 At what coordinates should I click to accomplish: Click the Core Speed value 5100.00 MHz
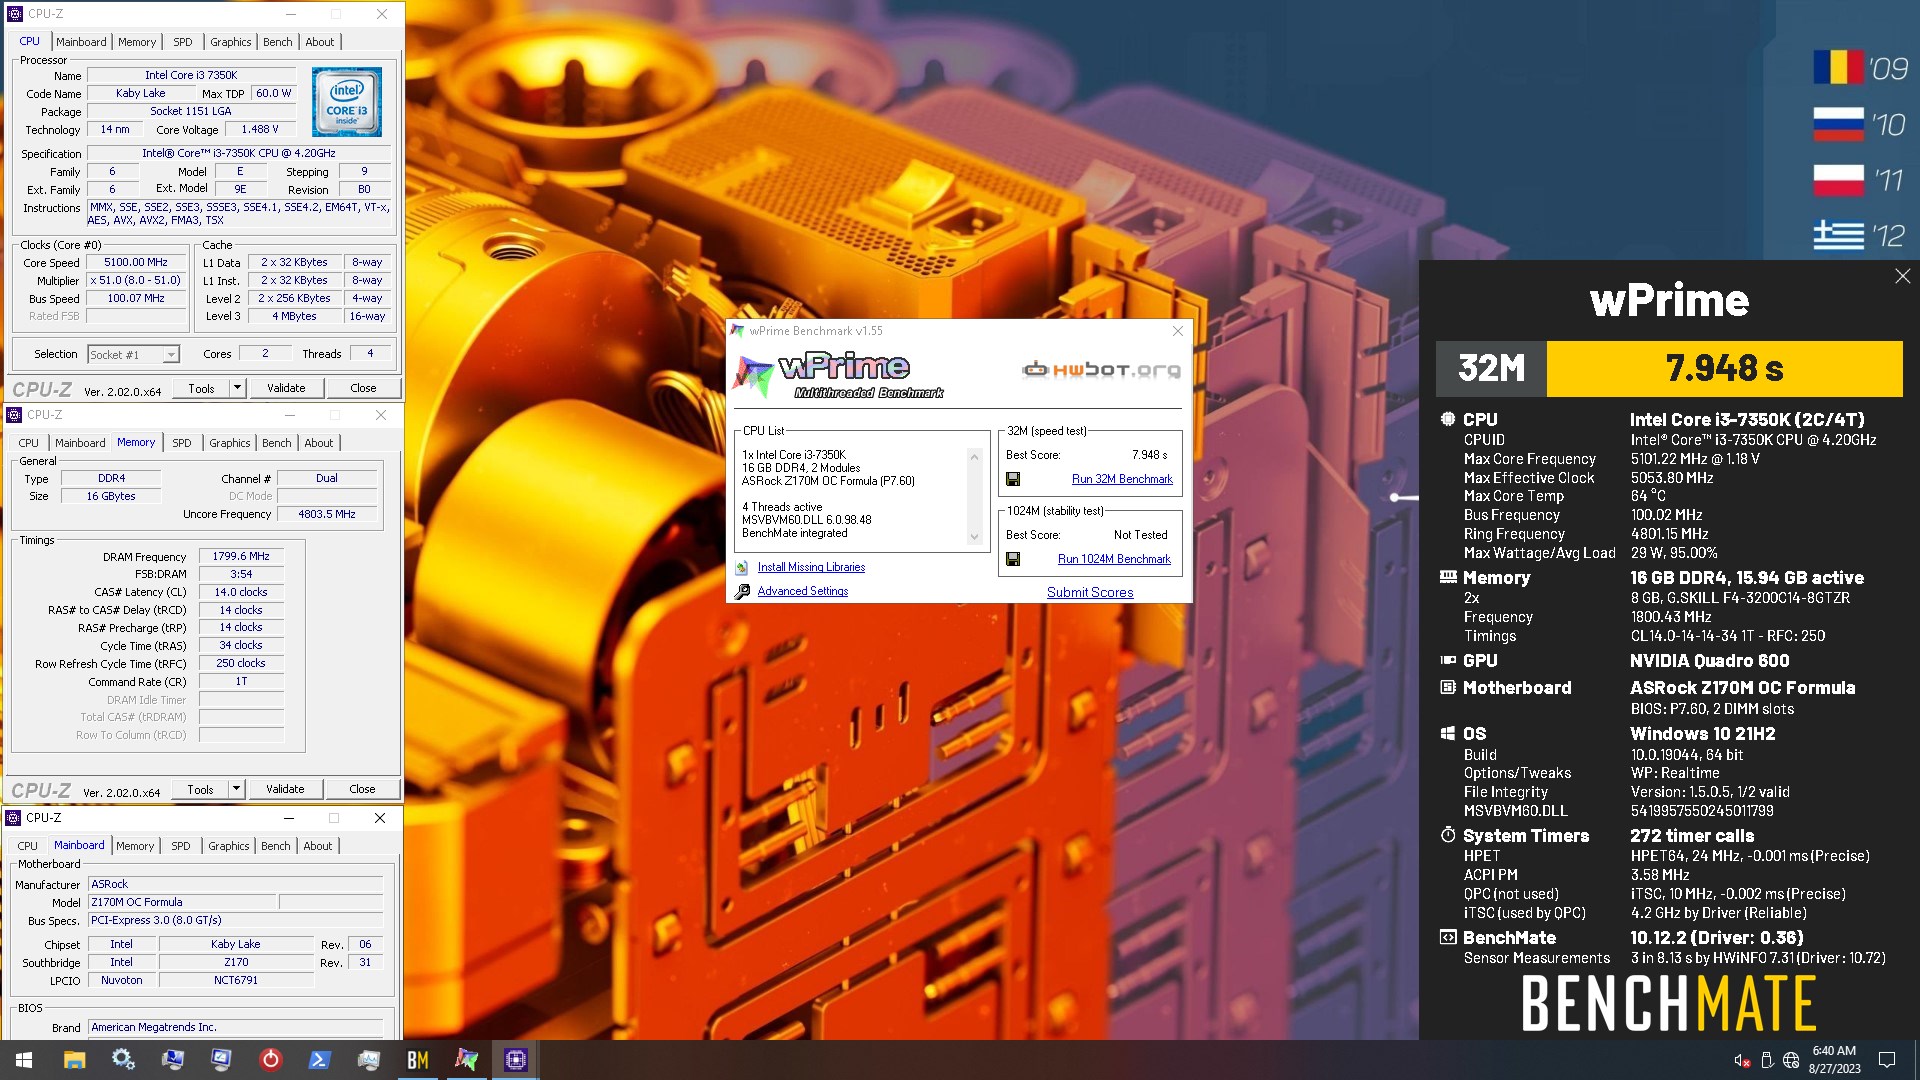136,263
